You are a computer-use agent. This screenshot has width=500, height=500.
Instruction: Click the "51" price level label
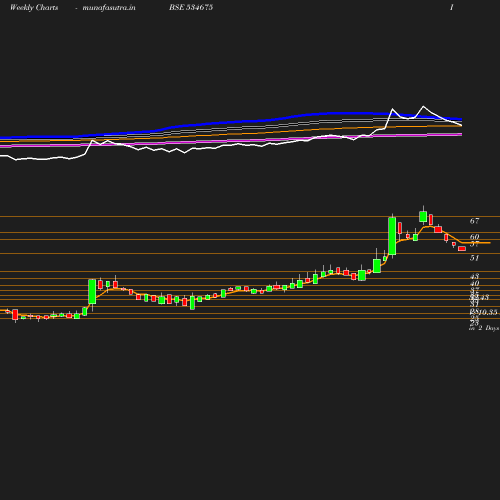474,258
